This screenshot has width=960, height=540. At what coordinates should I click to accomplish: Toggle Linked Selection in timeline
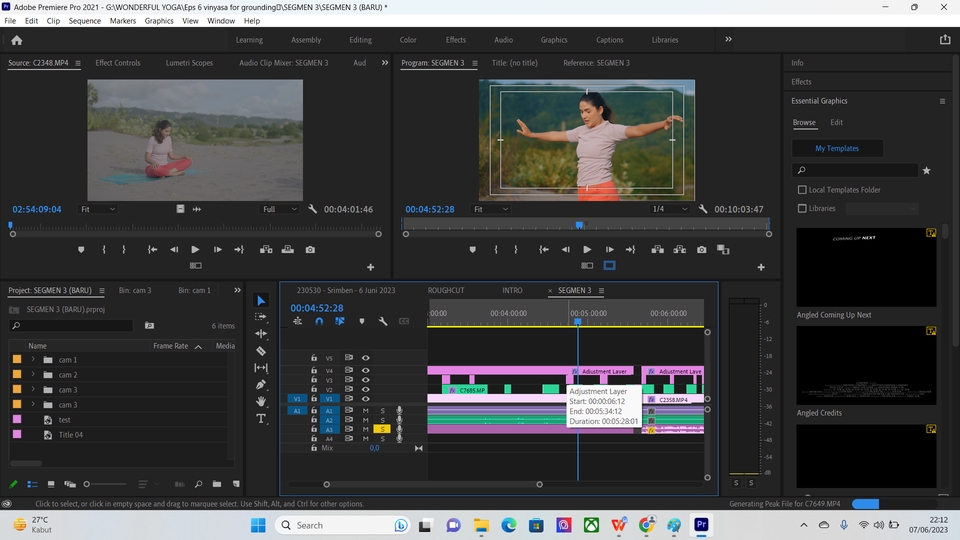pyautogui.click(x=340, y=321)
